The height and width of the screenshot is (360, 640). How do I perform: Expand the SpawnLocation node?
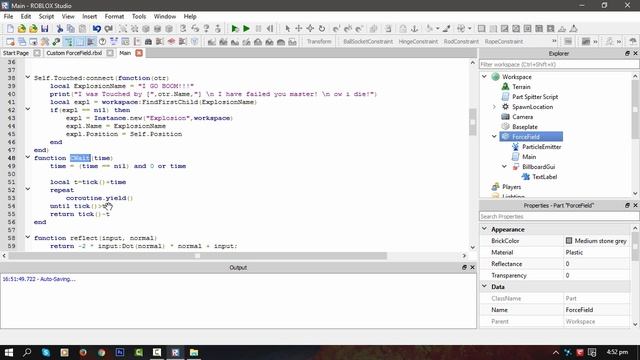tap(494, 107)
